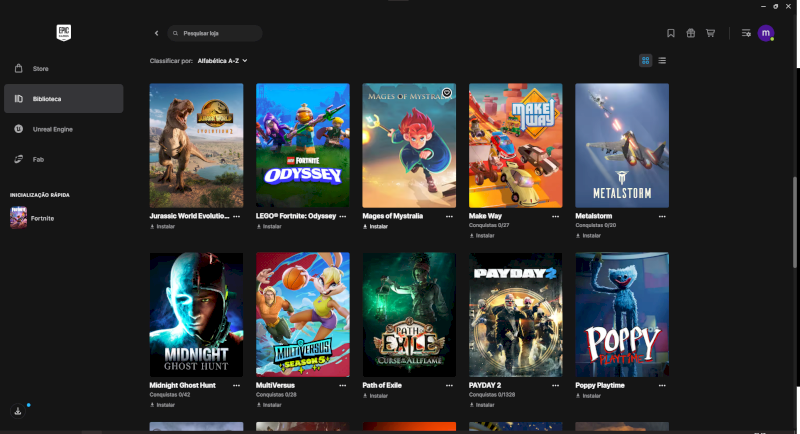800x434 pixels.
Task: Click Instalar under LEGO Fortnite Odyssey
Action: coord(269,226)
